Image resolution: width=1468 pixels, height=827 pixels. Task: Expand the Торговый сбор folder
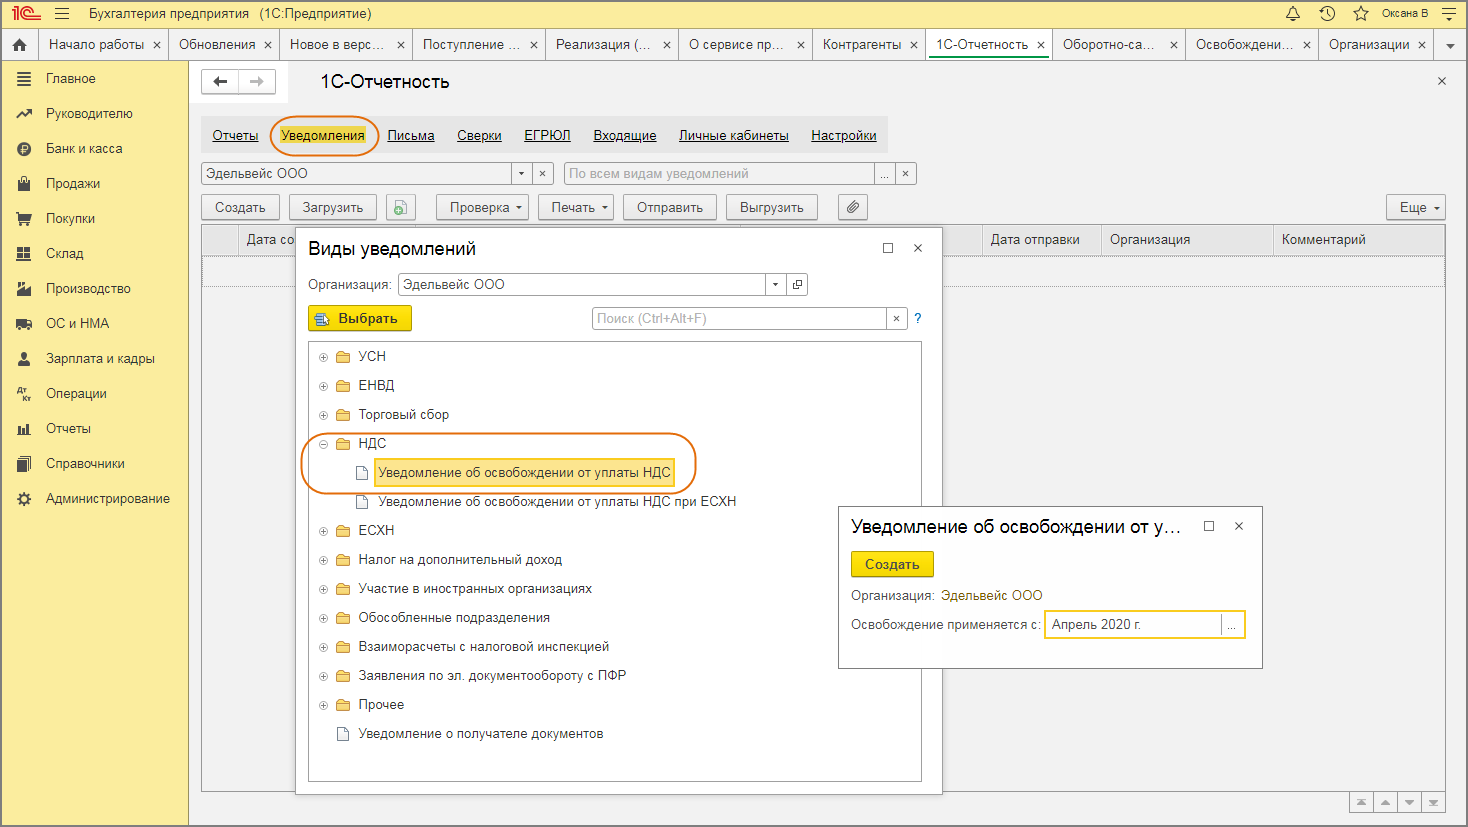pyautogui.click(x=323, y=415)
